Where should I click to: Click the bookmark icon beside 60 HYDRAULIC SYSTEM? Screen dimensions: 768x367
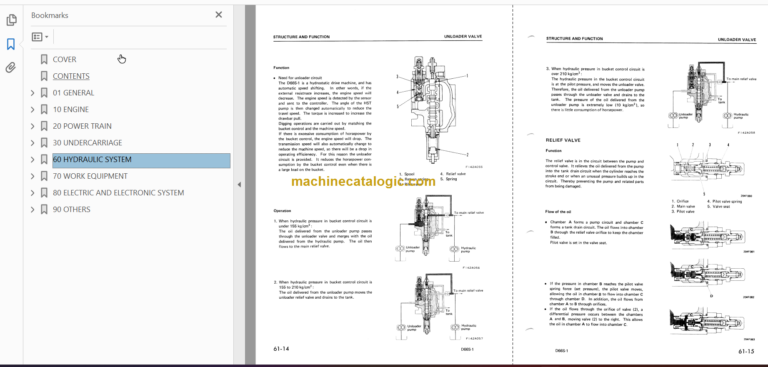coord(44,159)
